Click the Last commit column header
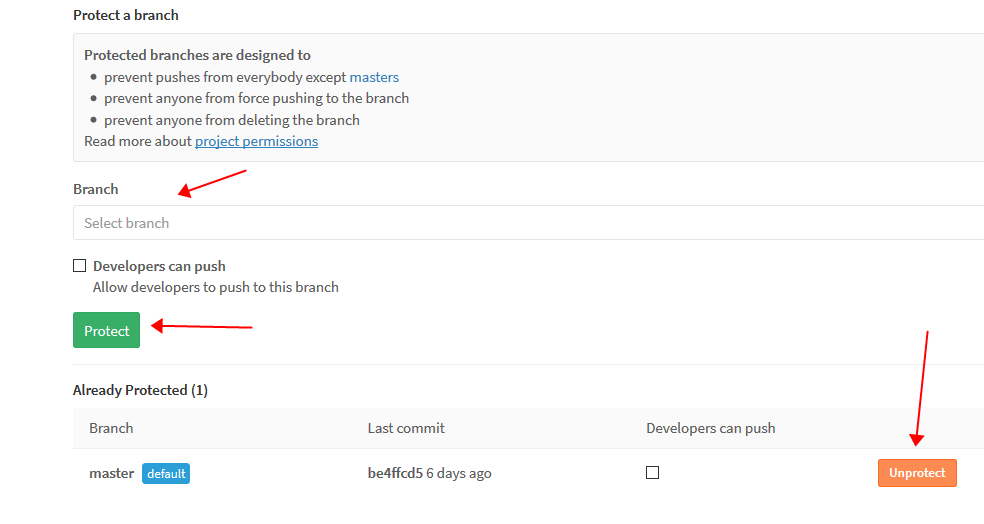984x524 pixels. coord(406,428)
